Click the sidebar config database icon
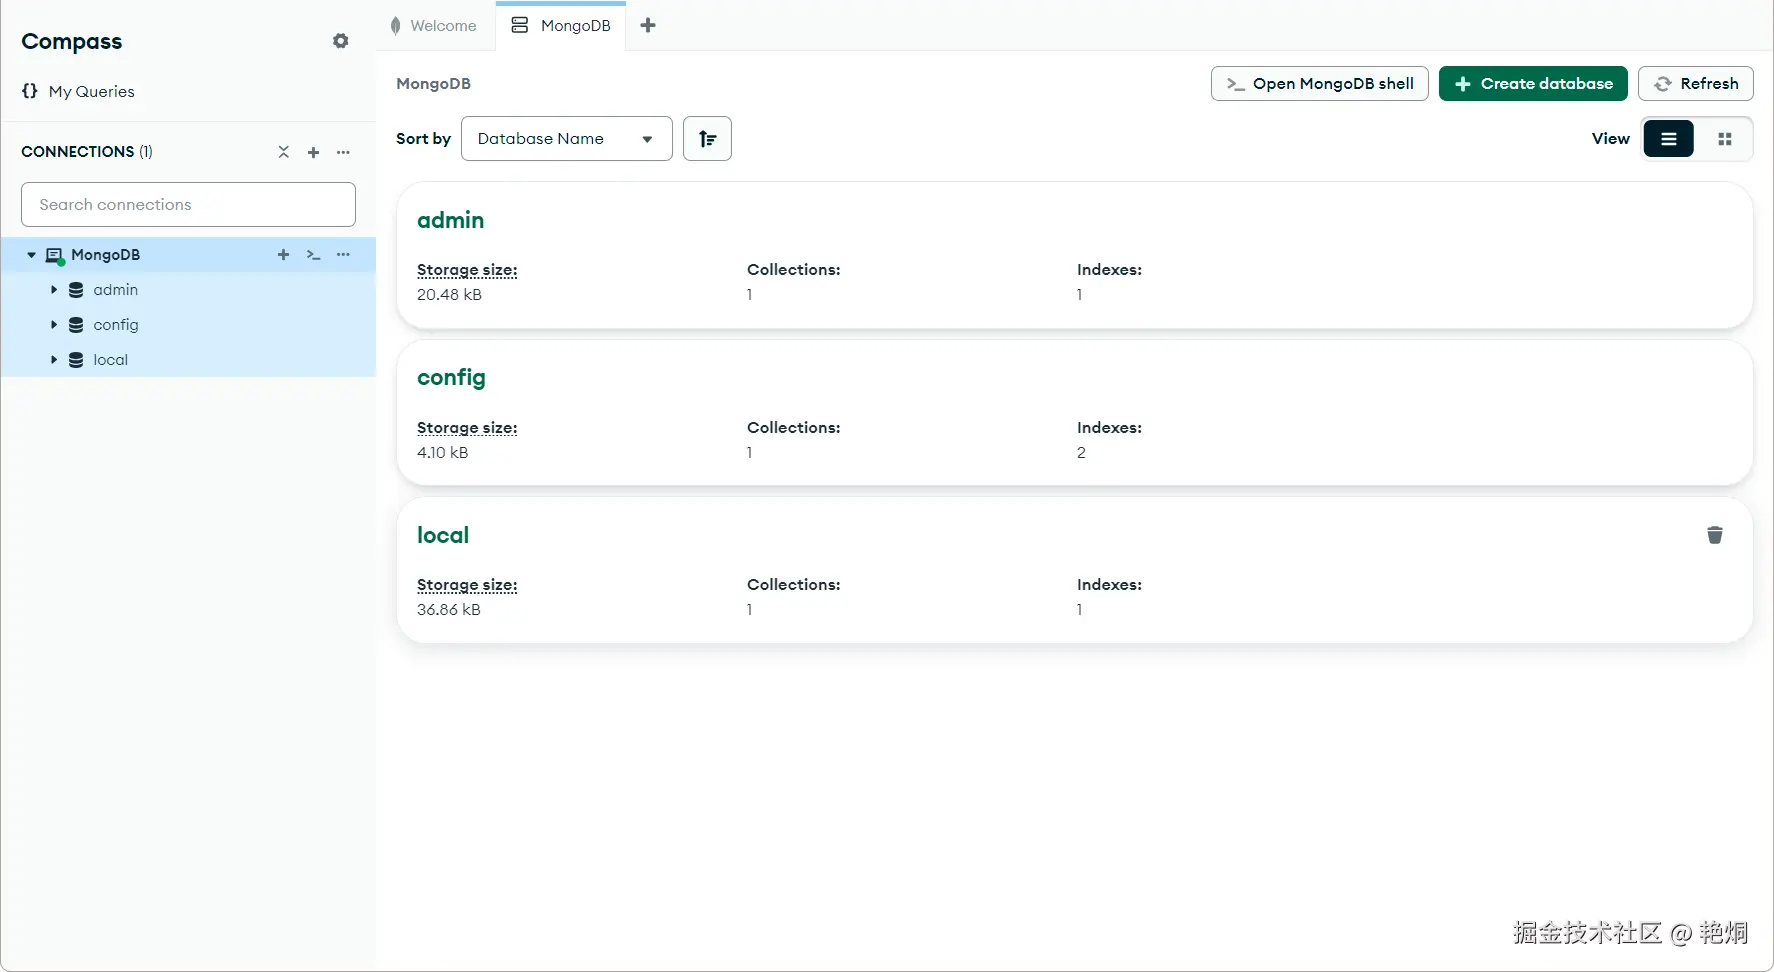The image size is (1774, 972). (x=76, y=325)
